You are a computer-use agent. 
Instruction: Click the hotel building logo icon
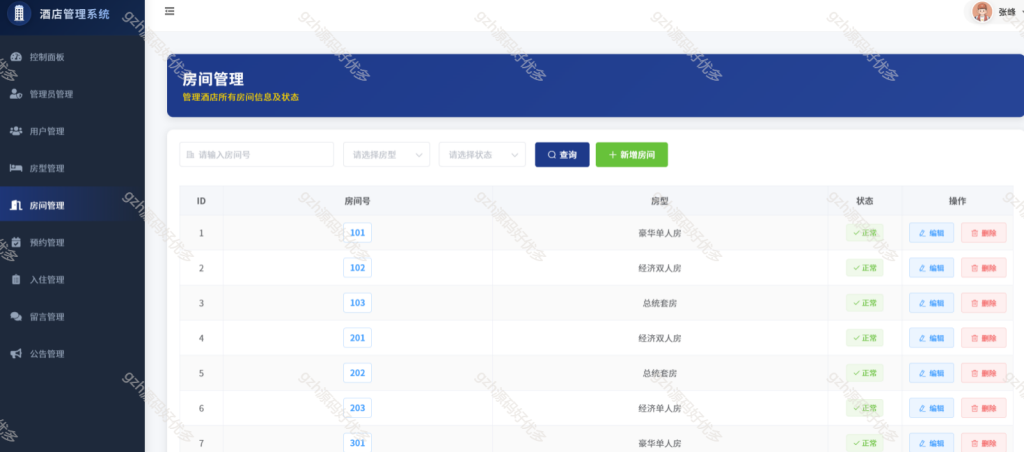[19, 13]
